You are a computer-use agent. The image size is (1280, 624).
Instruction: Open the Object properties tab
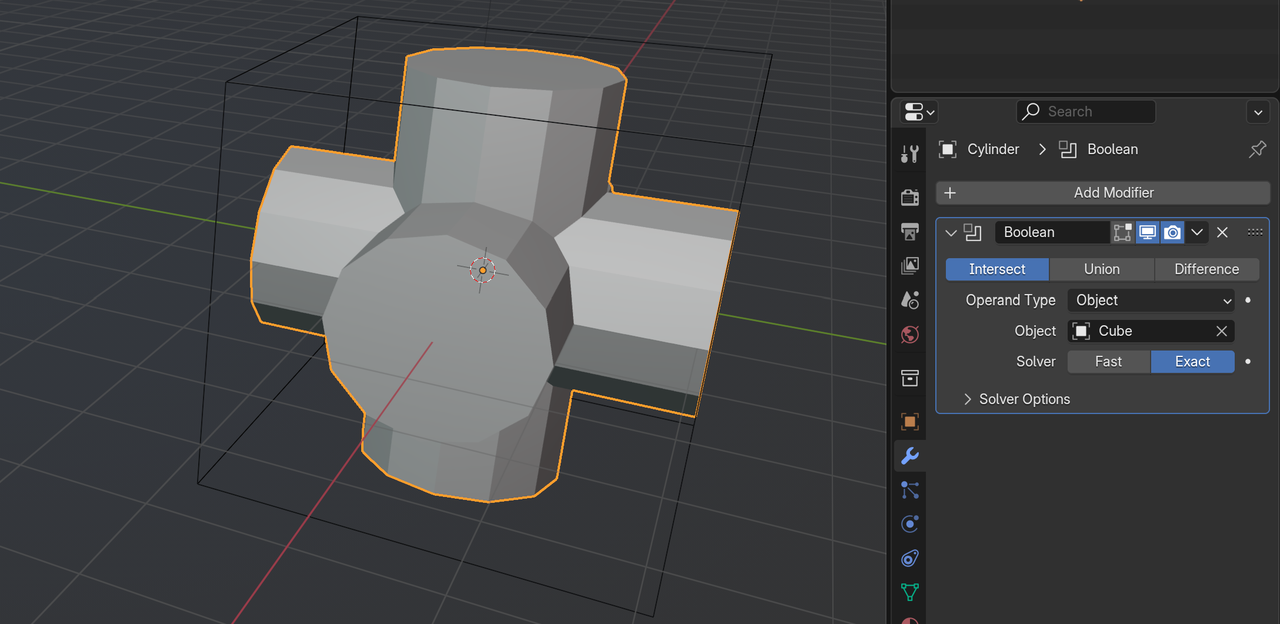point(909,421)
